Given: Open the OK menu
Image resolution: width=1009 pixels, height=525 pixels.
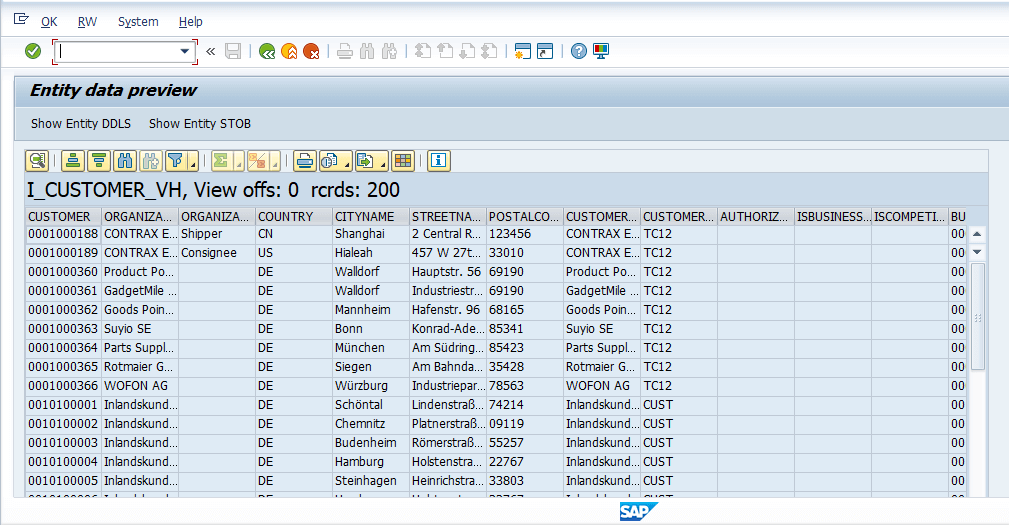Looking at the screenshot, I should [x=49, y=22].
